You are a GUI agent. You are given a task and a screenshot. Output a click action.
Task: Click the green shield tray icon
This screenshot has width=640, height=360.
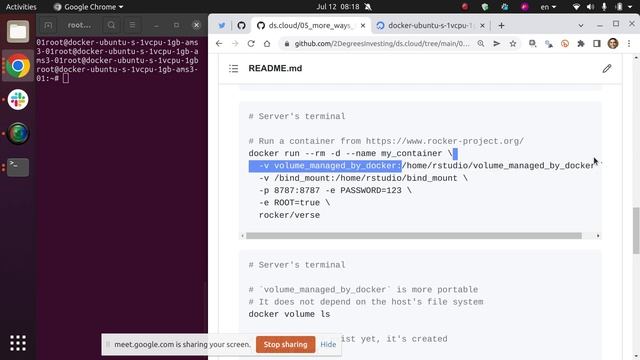click(484, 7)
